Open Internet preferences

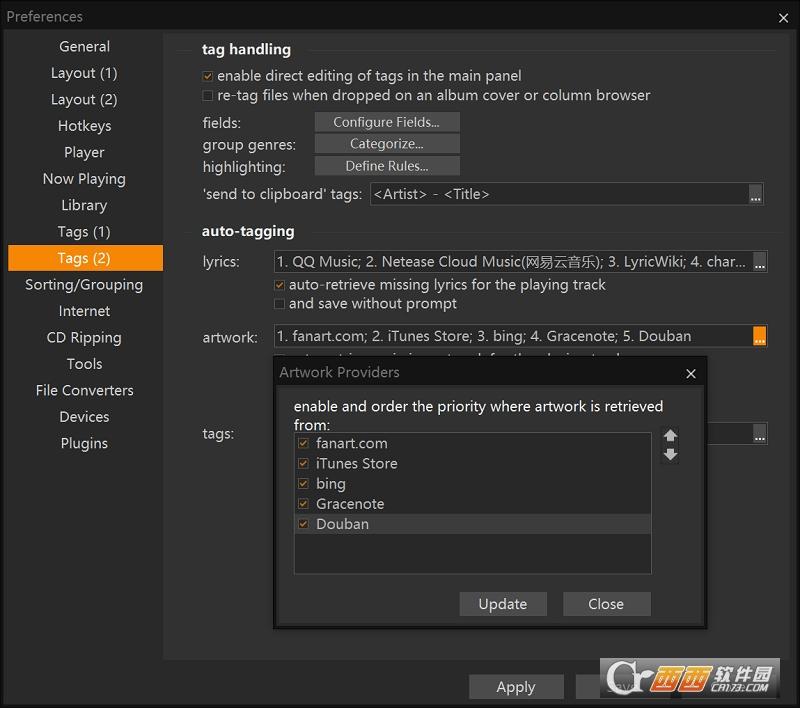tap(85, 311)
